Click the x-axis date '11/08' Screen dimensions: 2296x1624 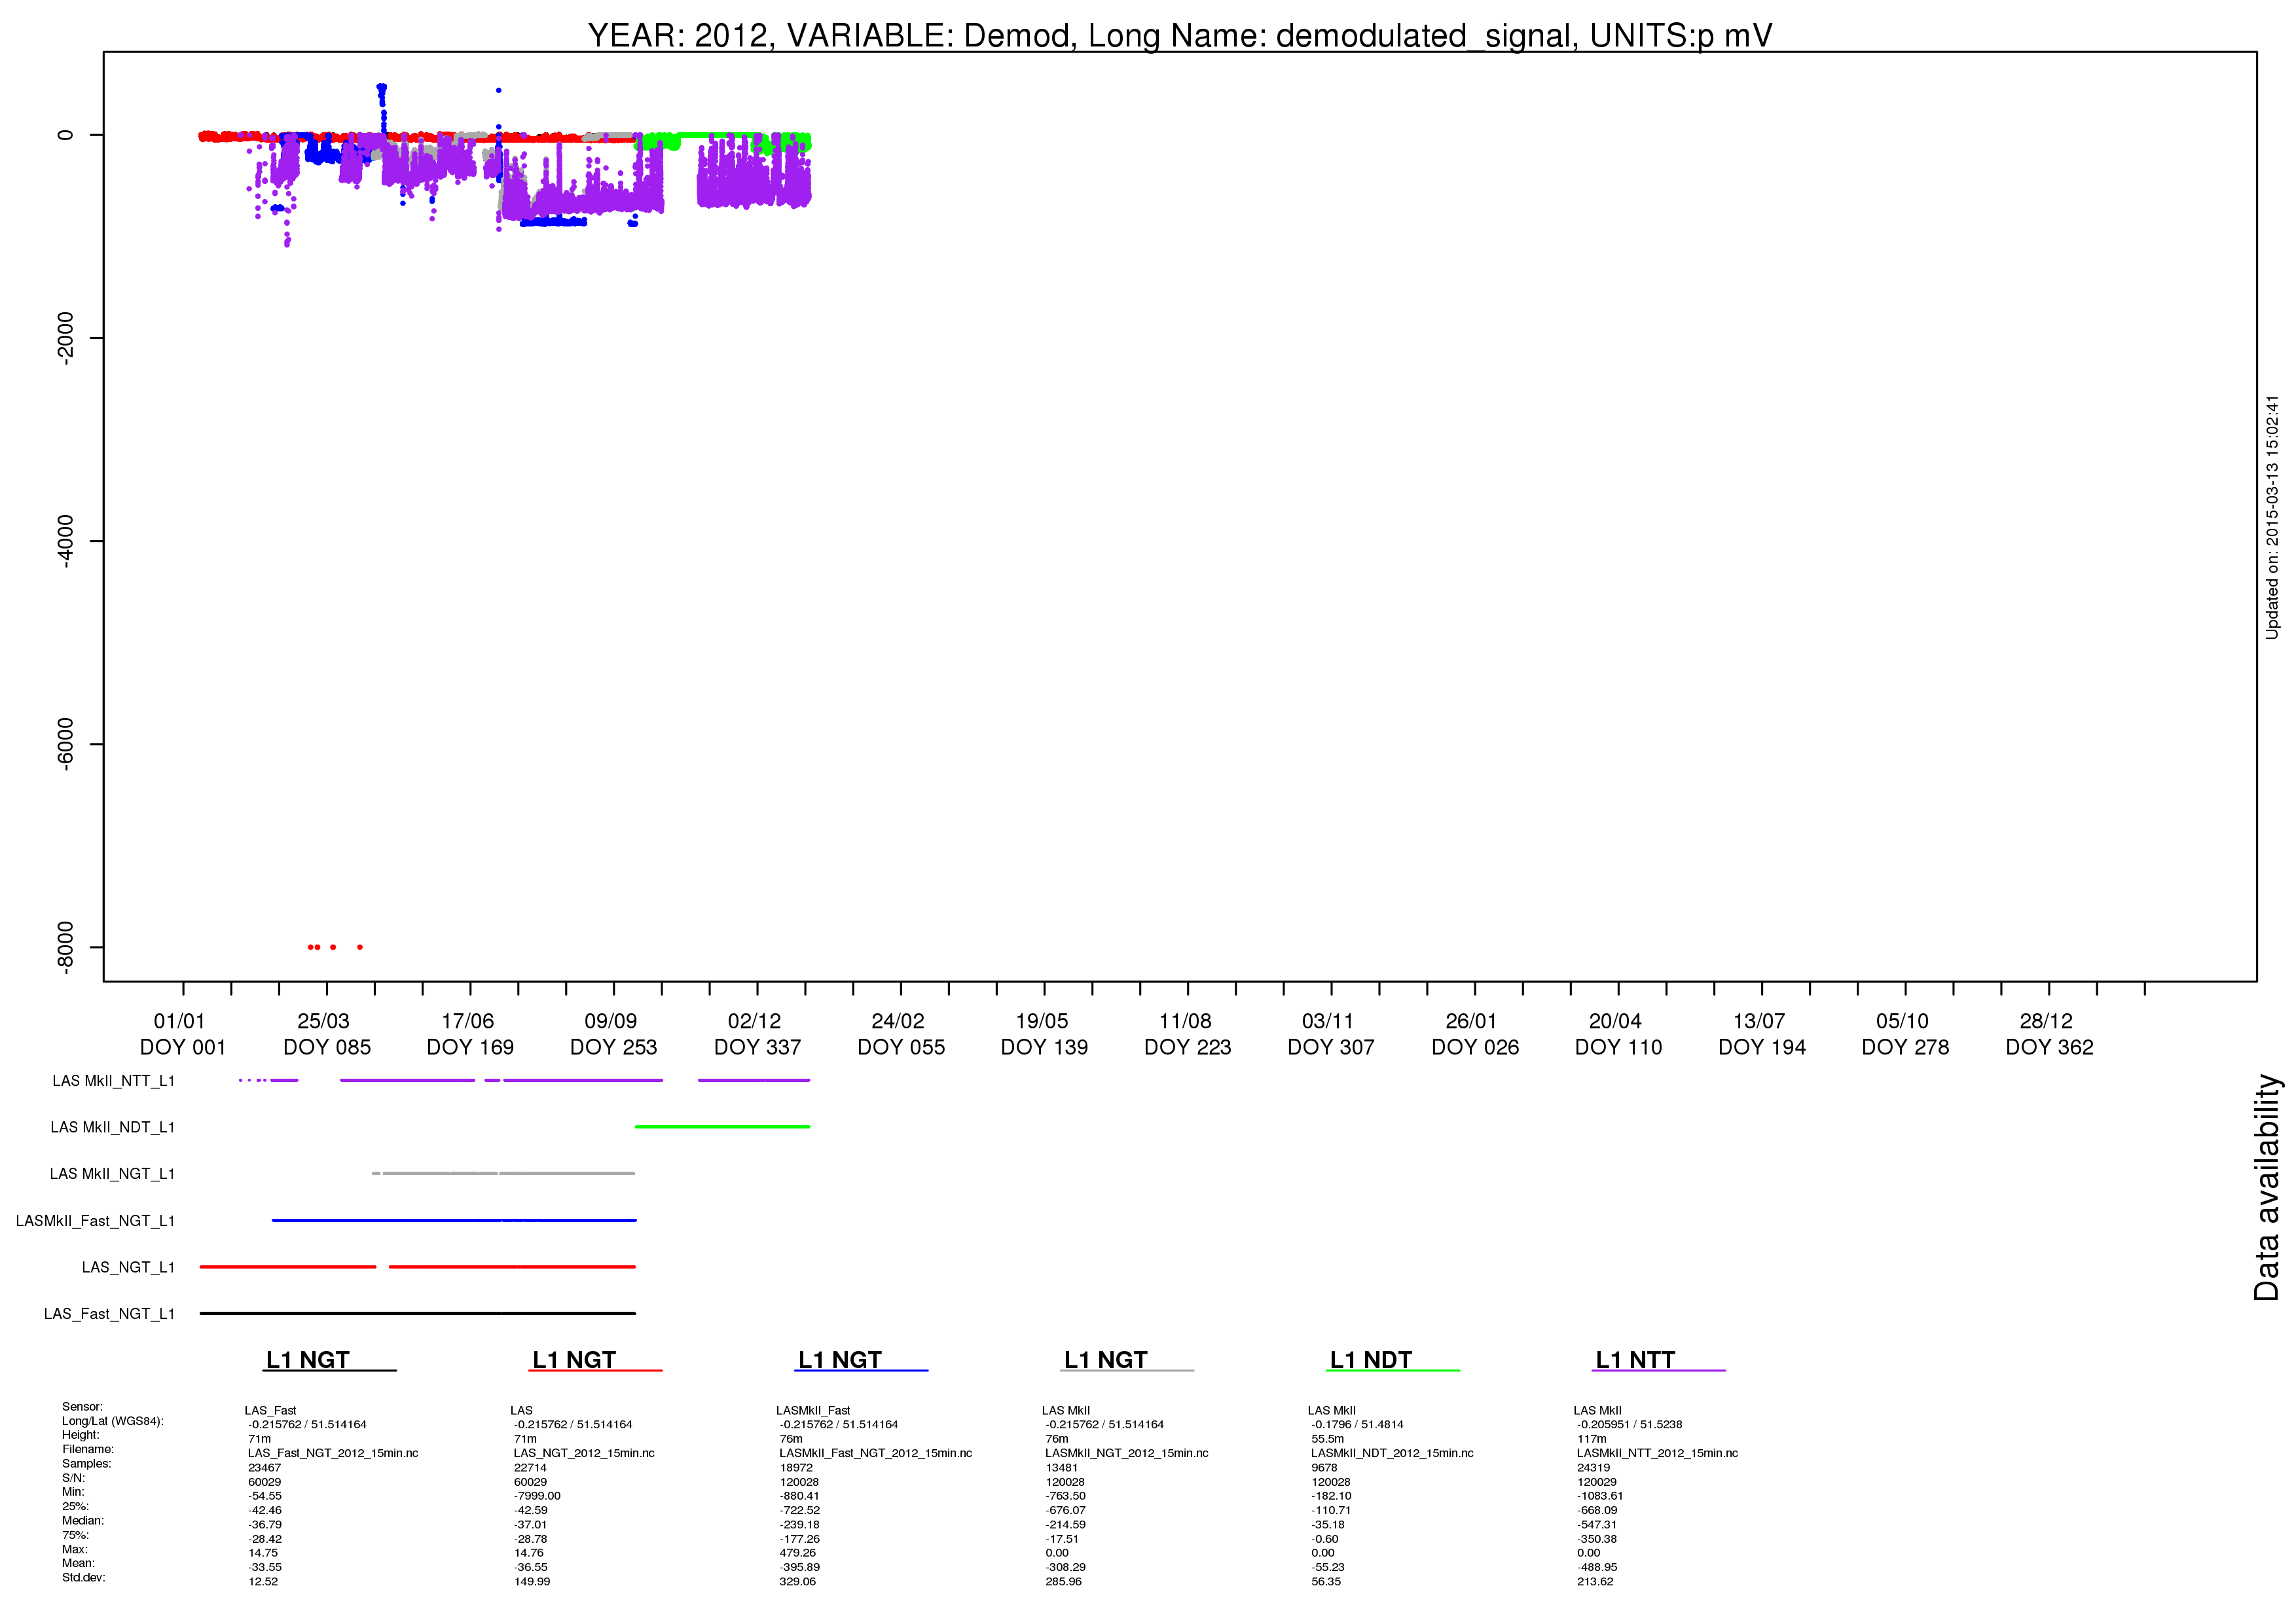[1185, 1021]
